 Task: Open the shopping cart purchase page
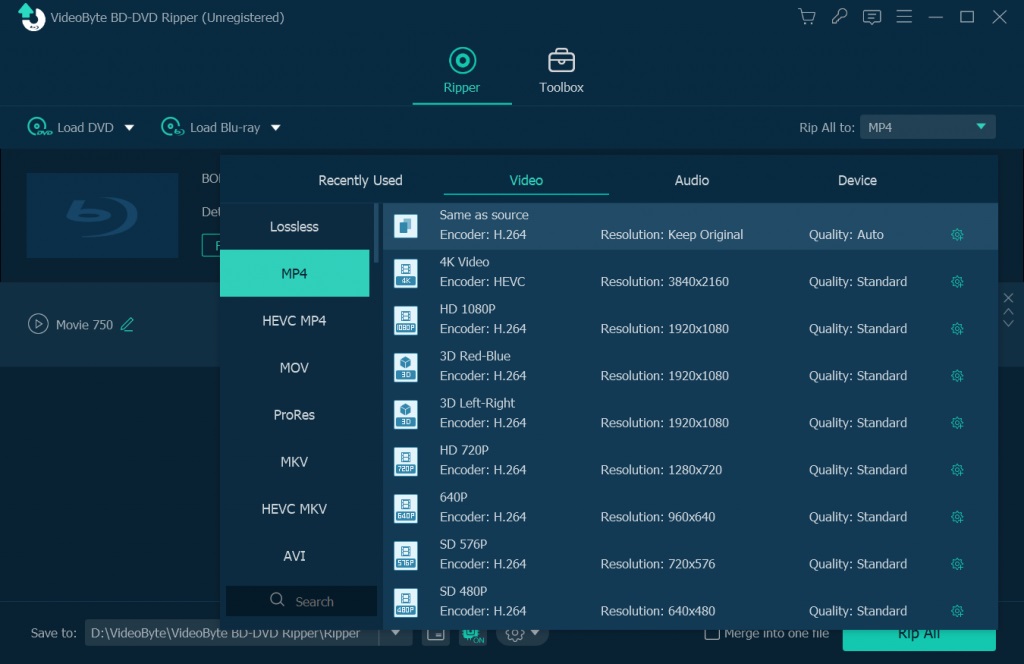point(806,16)
